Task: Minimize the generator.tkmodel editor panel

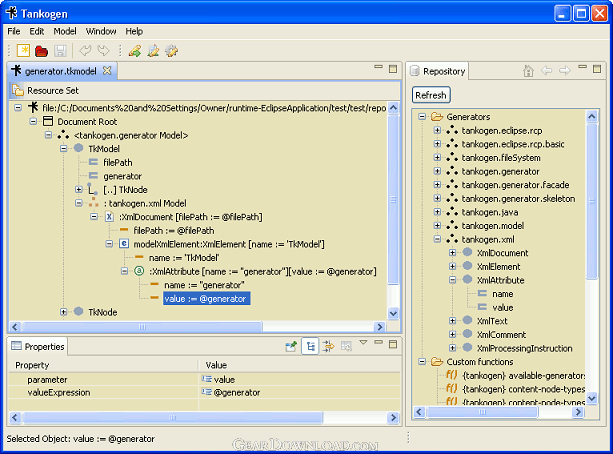Action: tap(378, 67)
